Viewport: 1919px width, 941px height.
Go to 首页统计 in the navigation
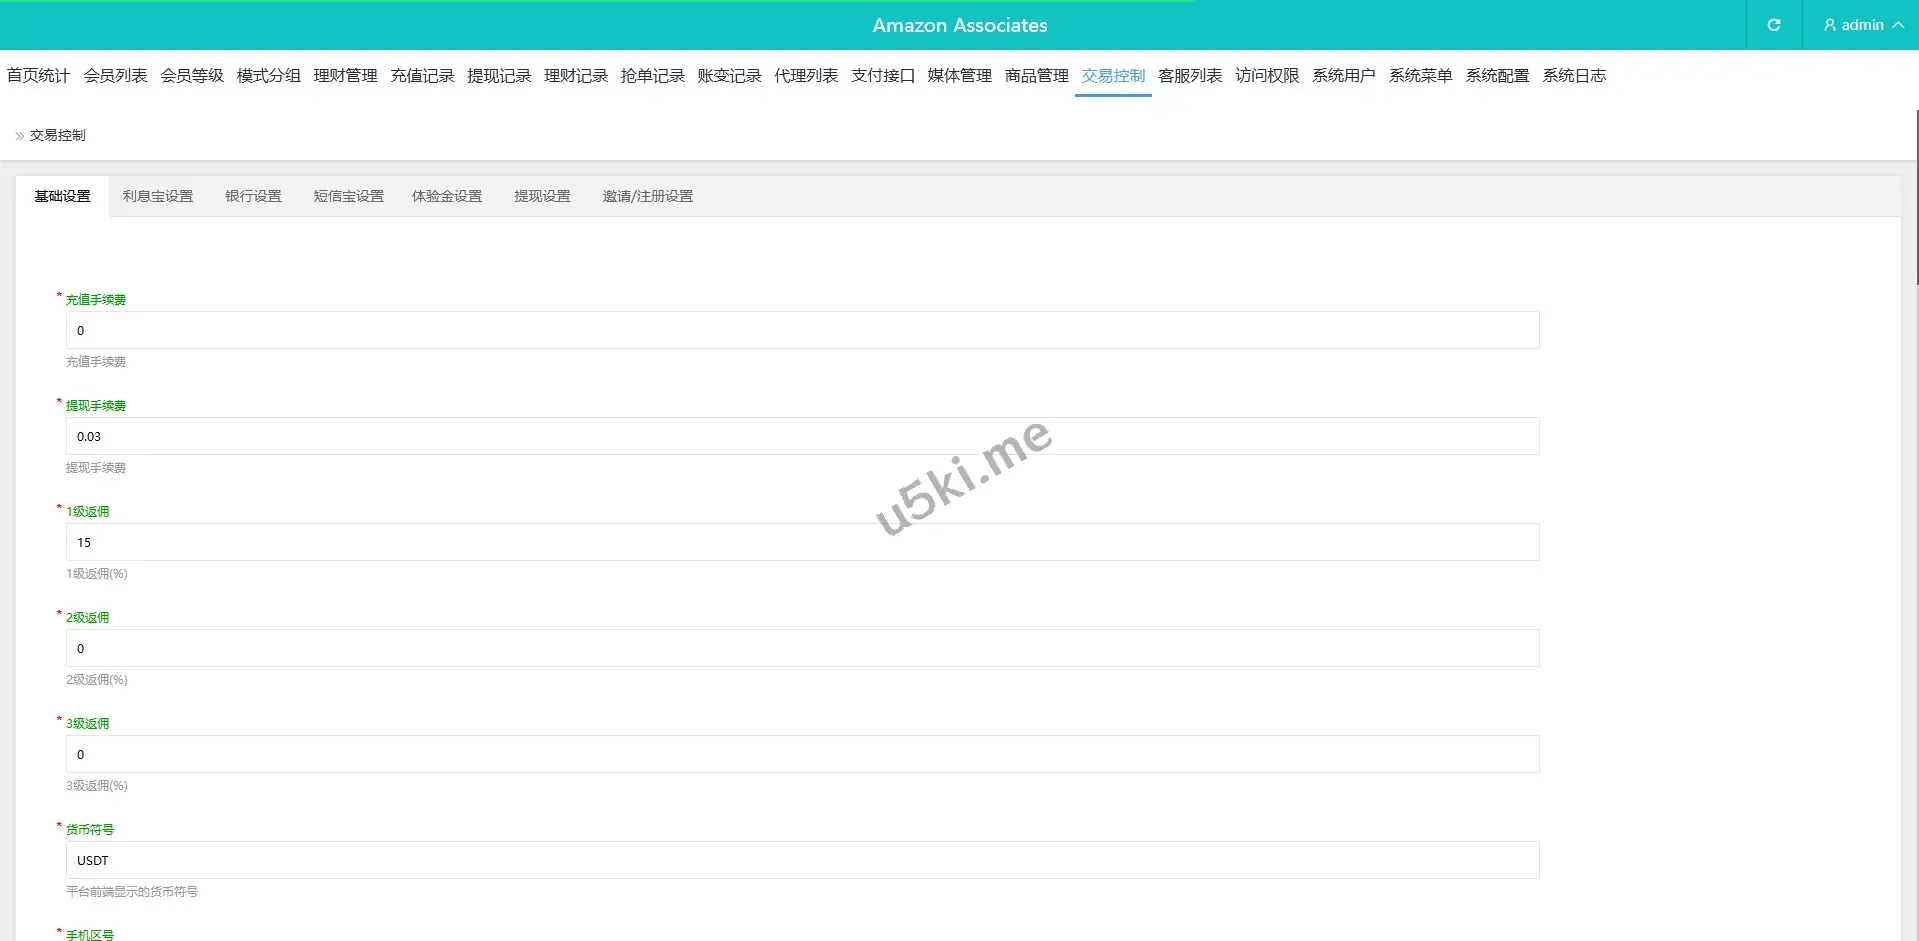click(x=38, y=76)
